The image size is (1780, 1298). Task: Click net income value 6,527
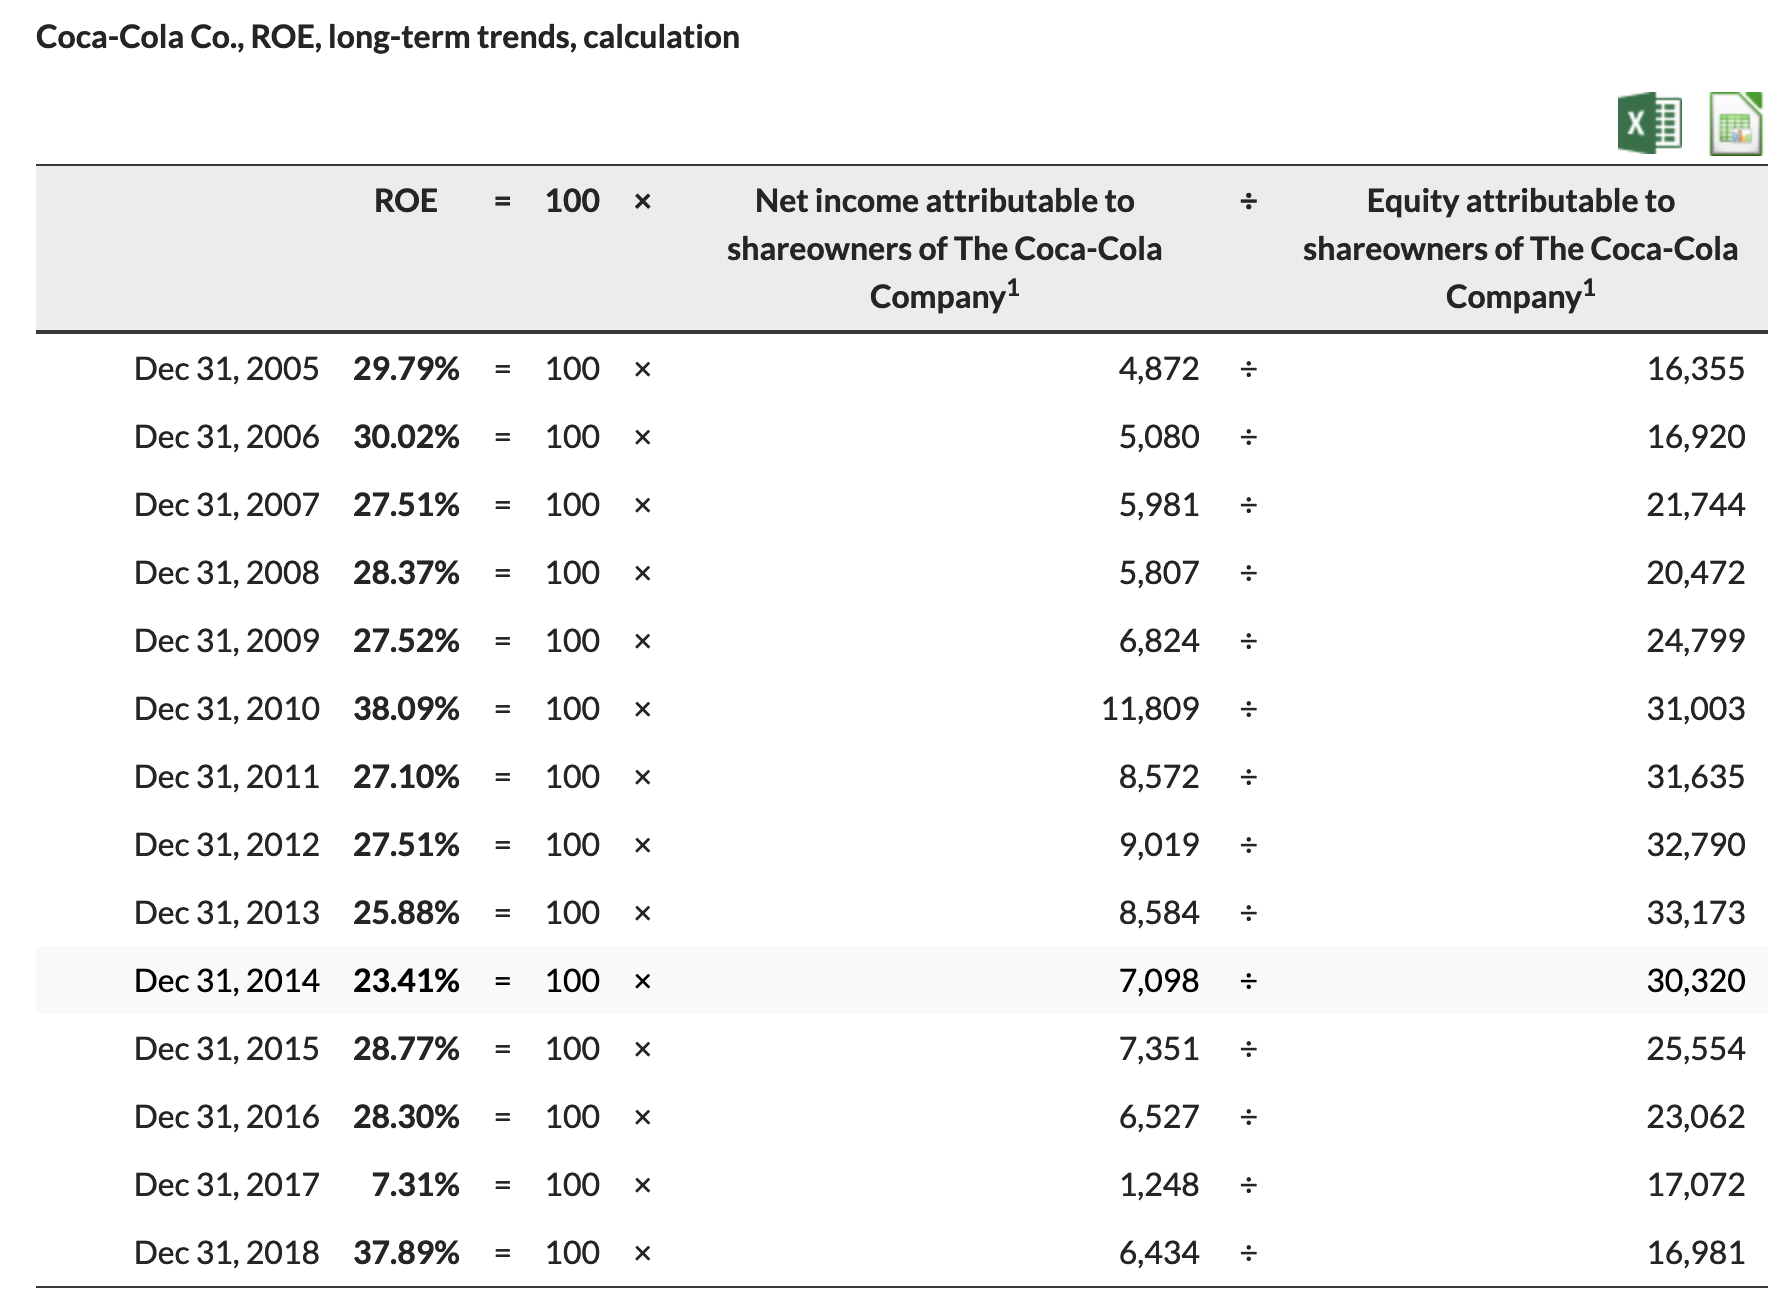click(x=1158, y=1117)
